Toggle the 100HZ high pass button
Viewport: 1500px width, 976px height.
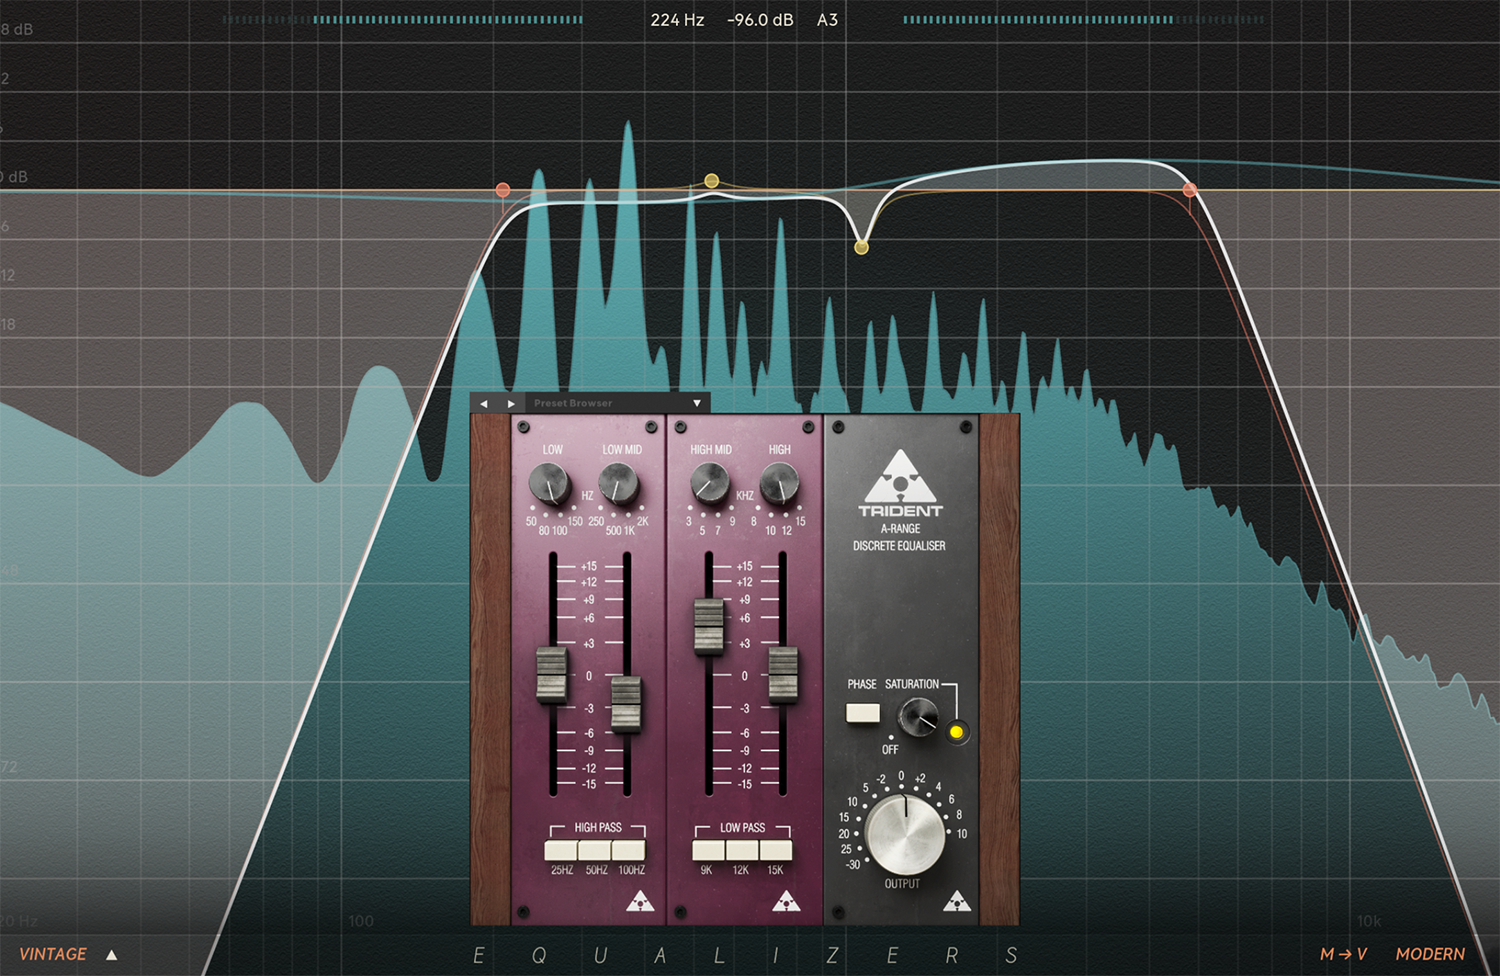629,850
